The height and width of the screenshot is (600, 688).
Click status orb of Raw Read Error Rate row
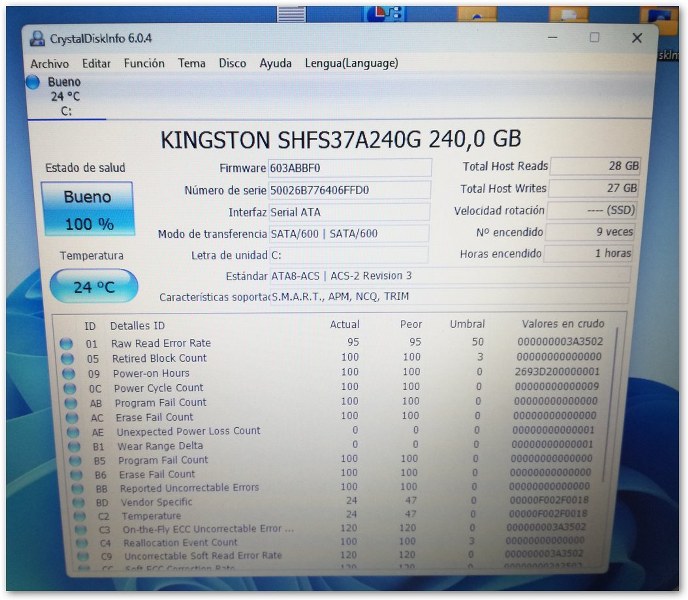pyautogui.click(x=67, y=344)
